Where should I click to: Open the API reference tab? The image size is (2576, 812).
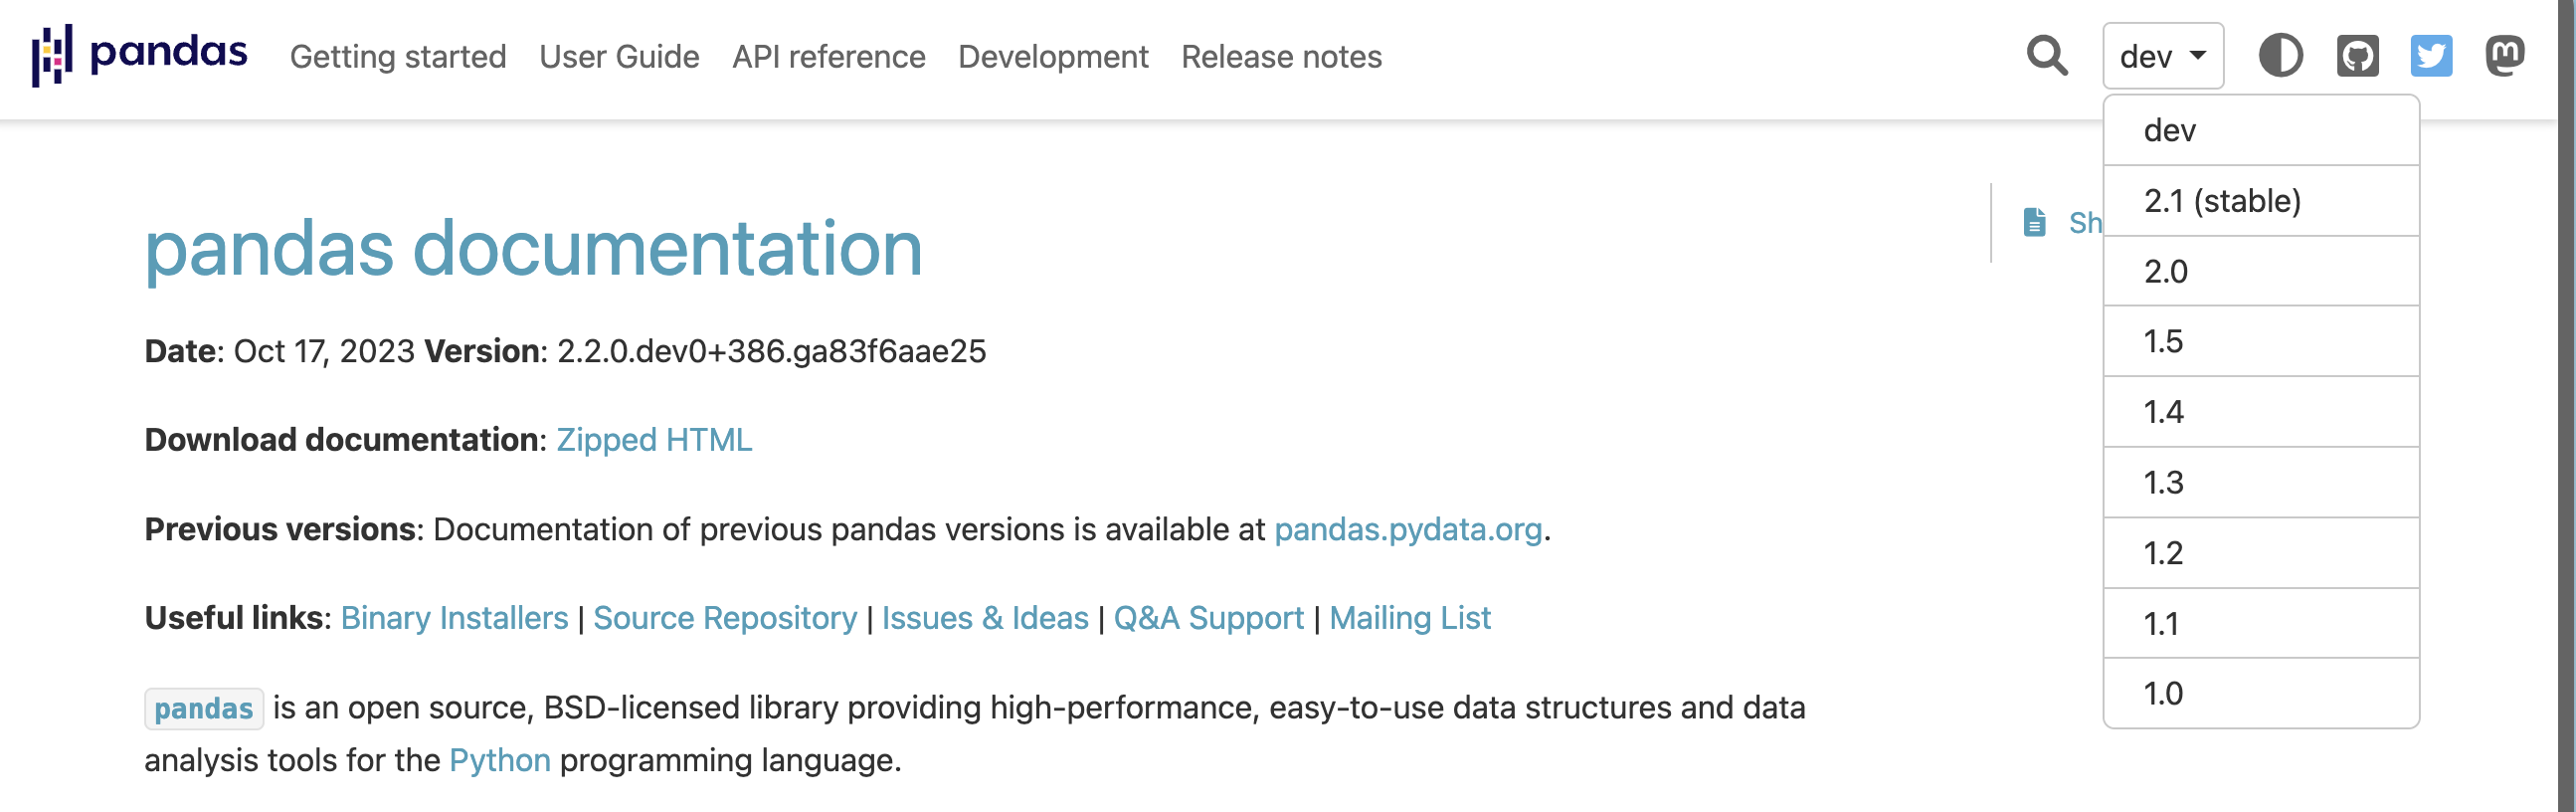pyautogui.click(x=829, y=57)
